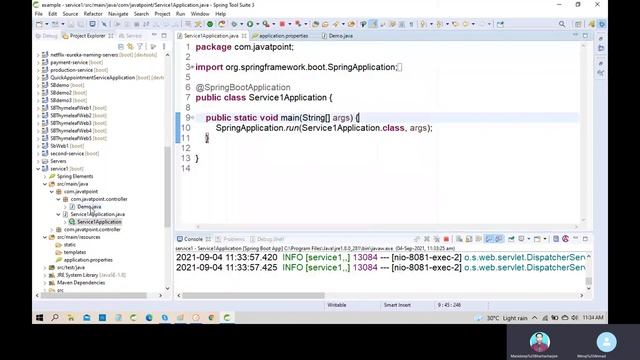Click Pin Console icon

tap(511, 239)
